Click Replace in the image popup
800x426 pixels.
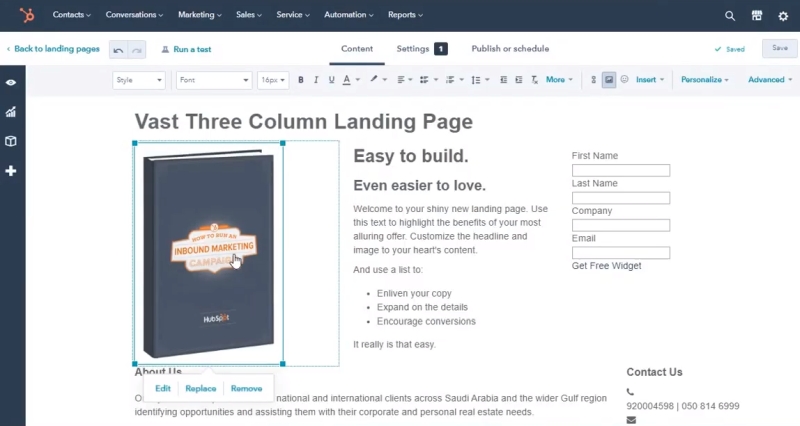(201, 388)
